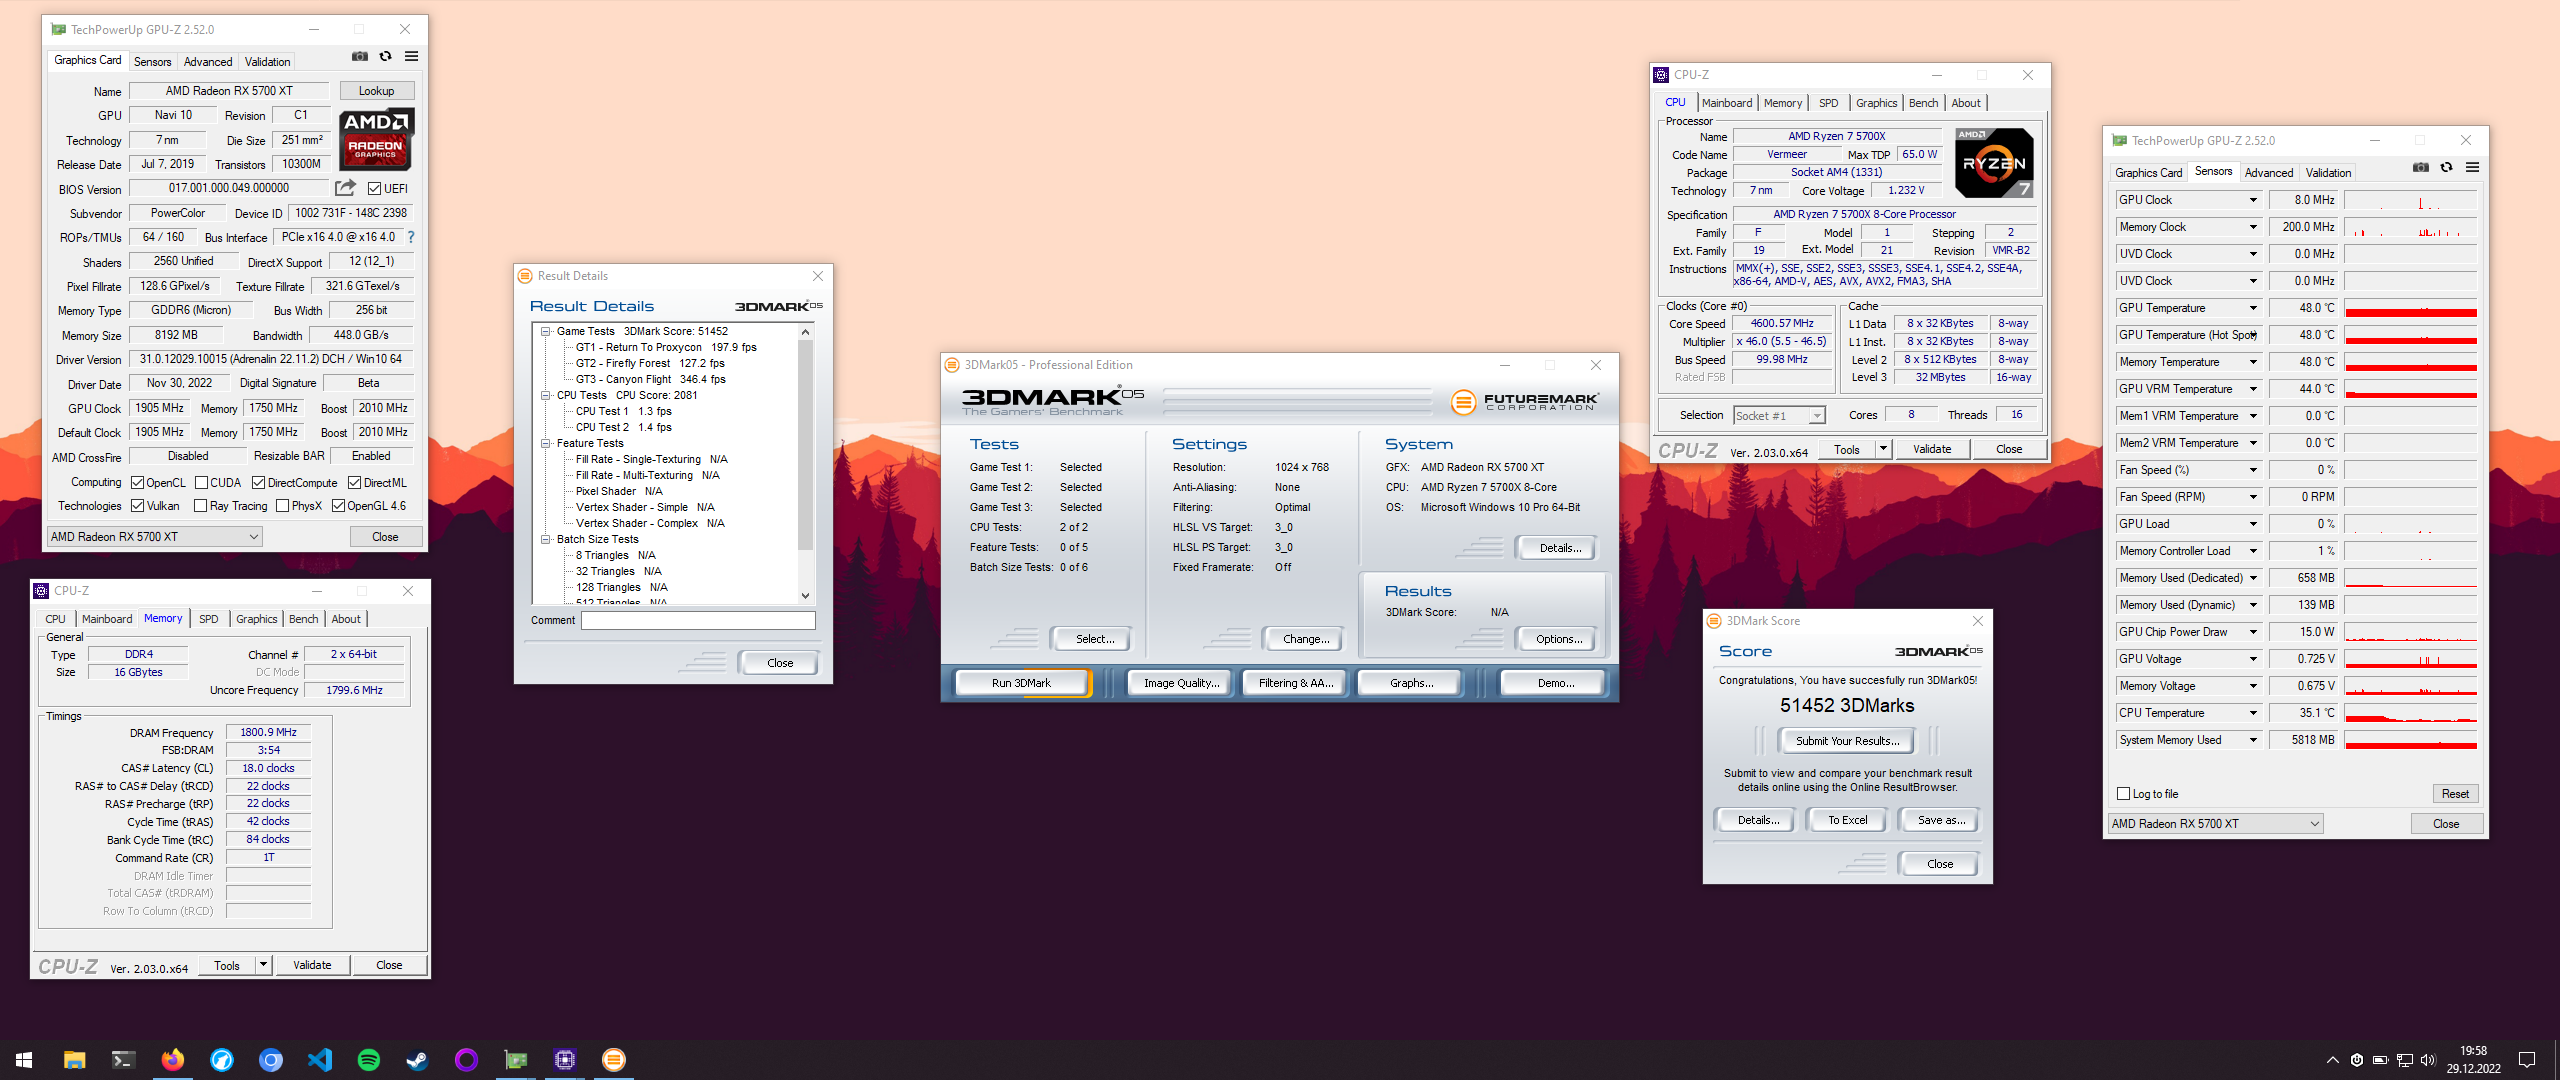Open hamburger menu in GPU-Z Graphics Card window
2560x1080 pixels.
pos(411,56)
